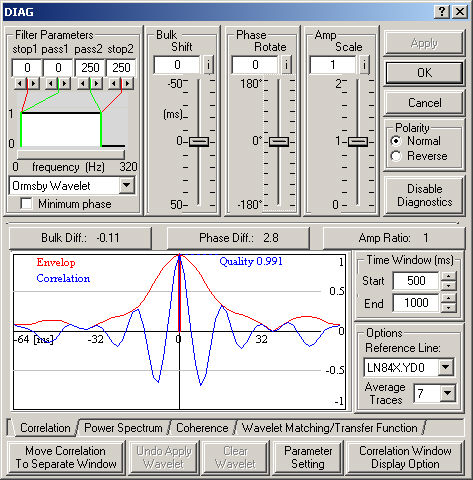Select Normal polarity
This screenshot has width=473, height=480.
click(396, 141)
